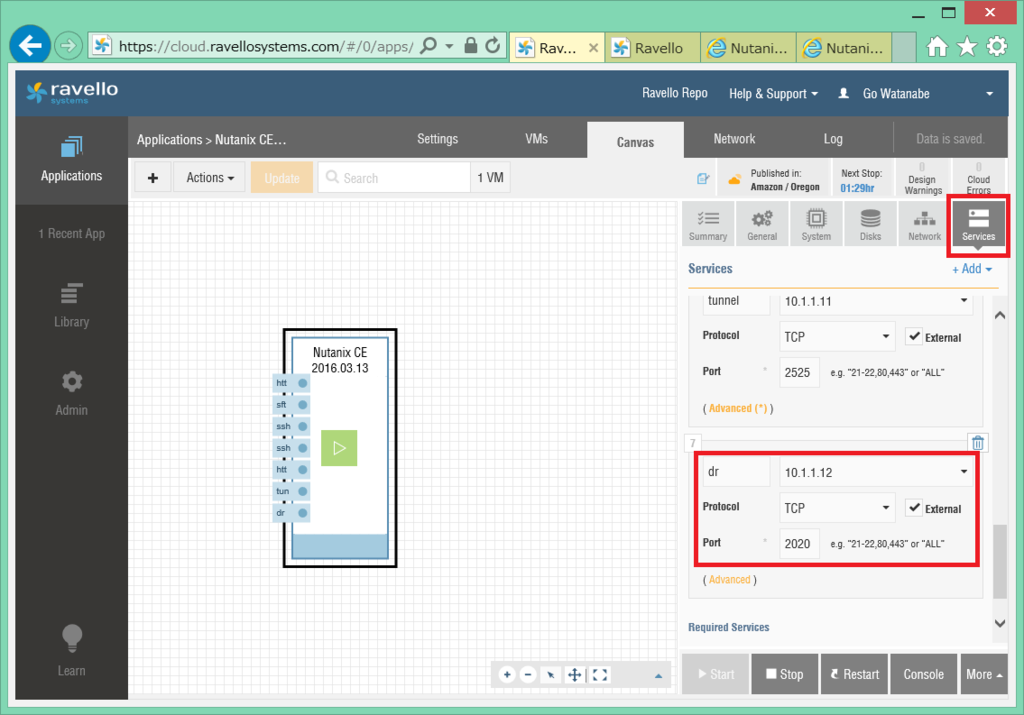Click the Stop VM button

coord(784,675)
